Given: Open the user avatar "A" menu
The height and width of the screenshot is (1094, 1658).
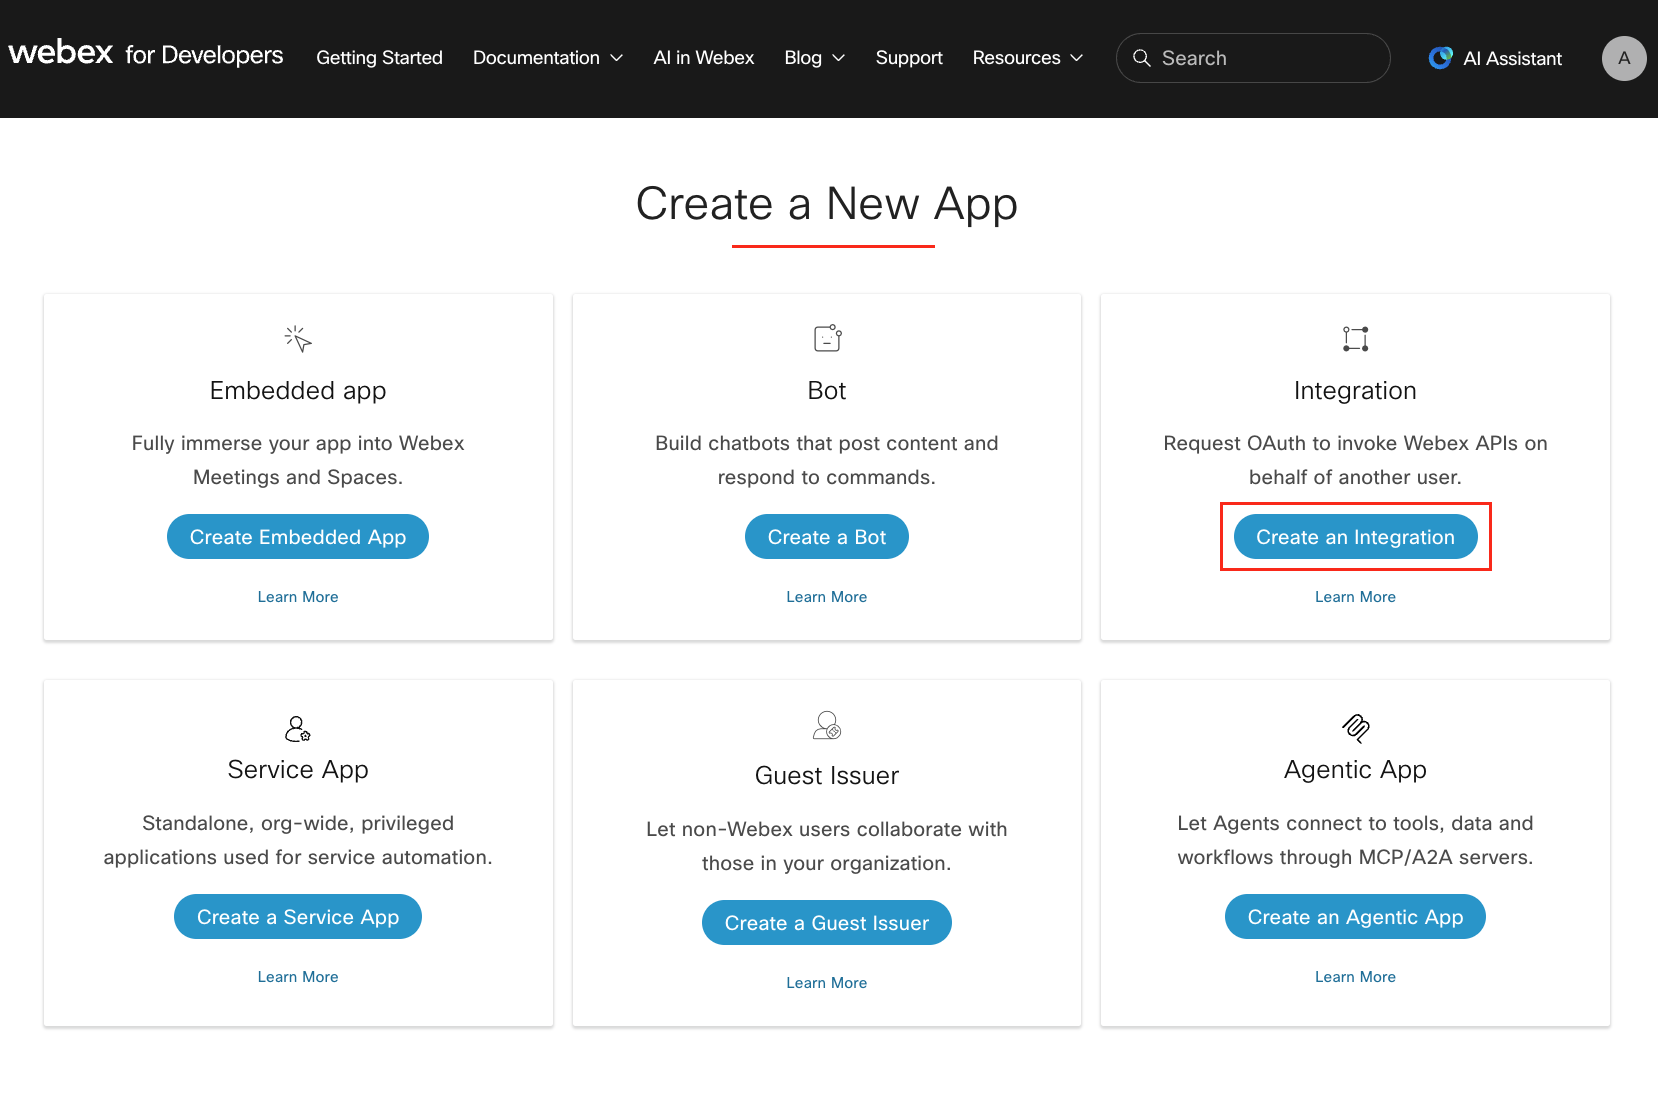Looking at the screenshot, I should [x=1624, y=58].
